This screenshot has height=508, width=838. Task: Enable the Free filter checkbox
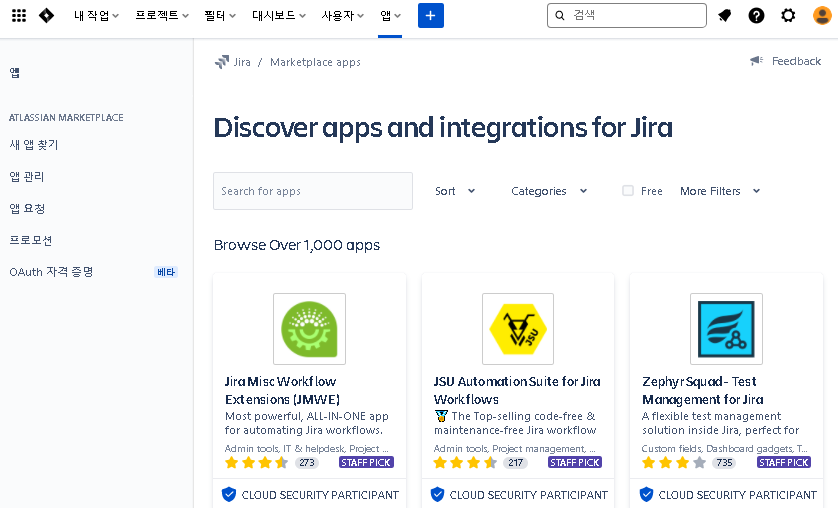coord(628,191)
